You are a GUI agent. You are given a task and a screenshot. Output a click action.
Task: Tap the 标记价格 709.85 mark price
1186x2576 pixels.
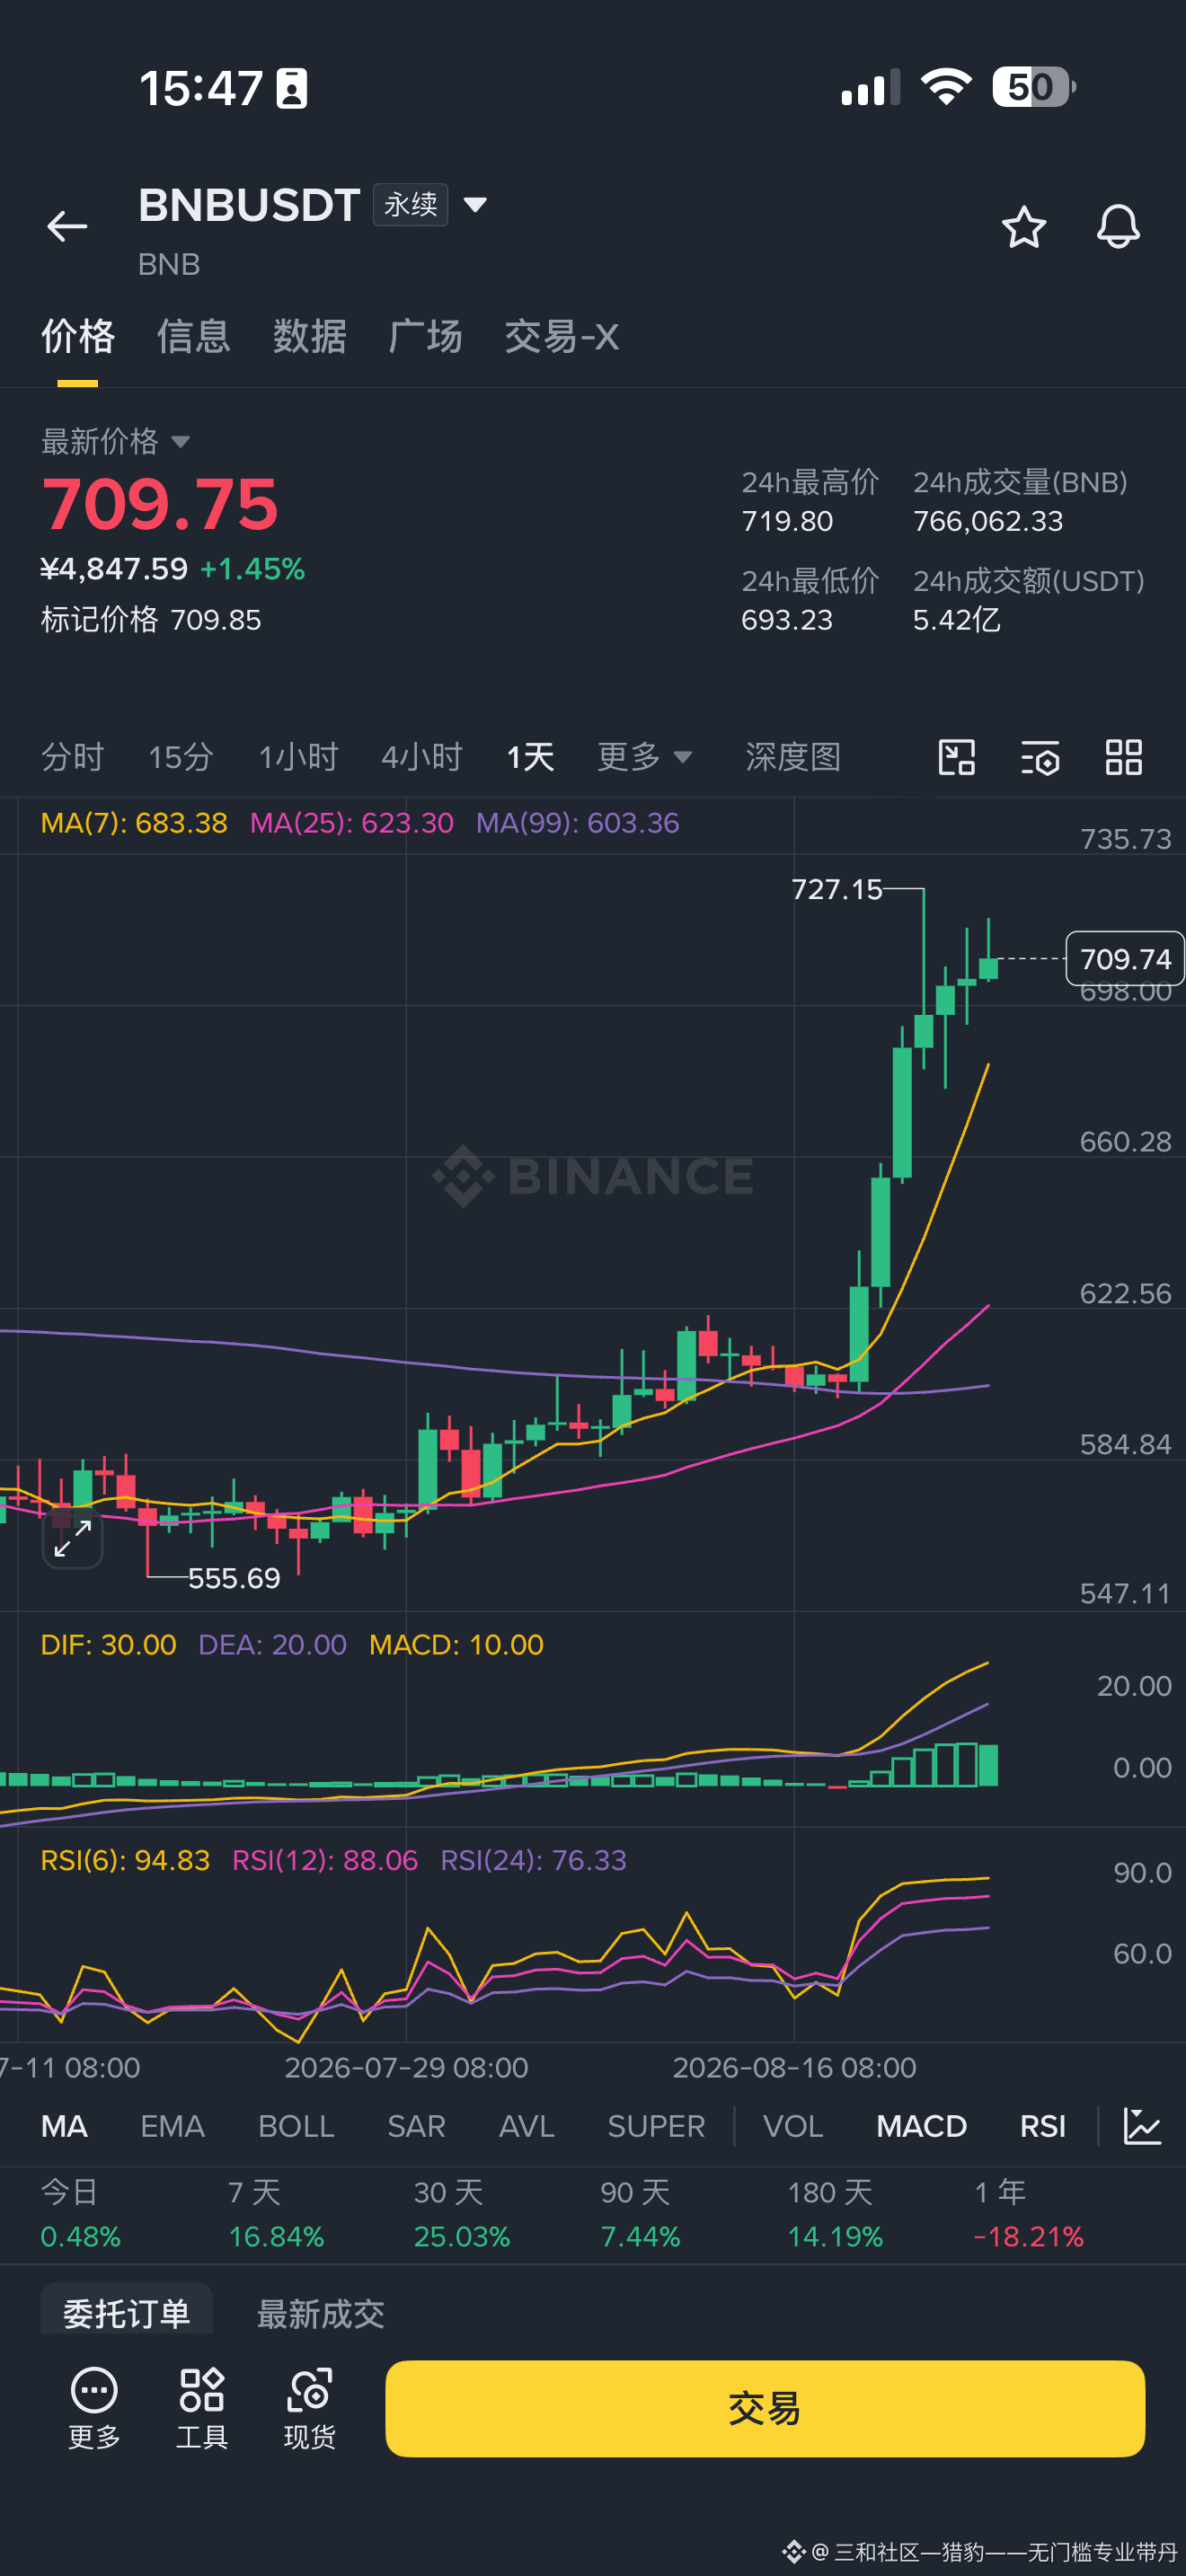[x=151, y=620]
